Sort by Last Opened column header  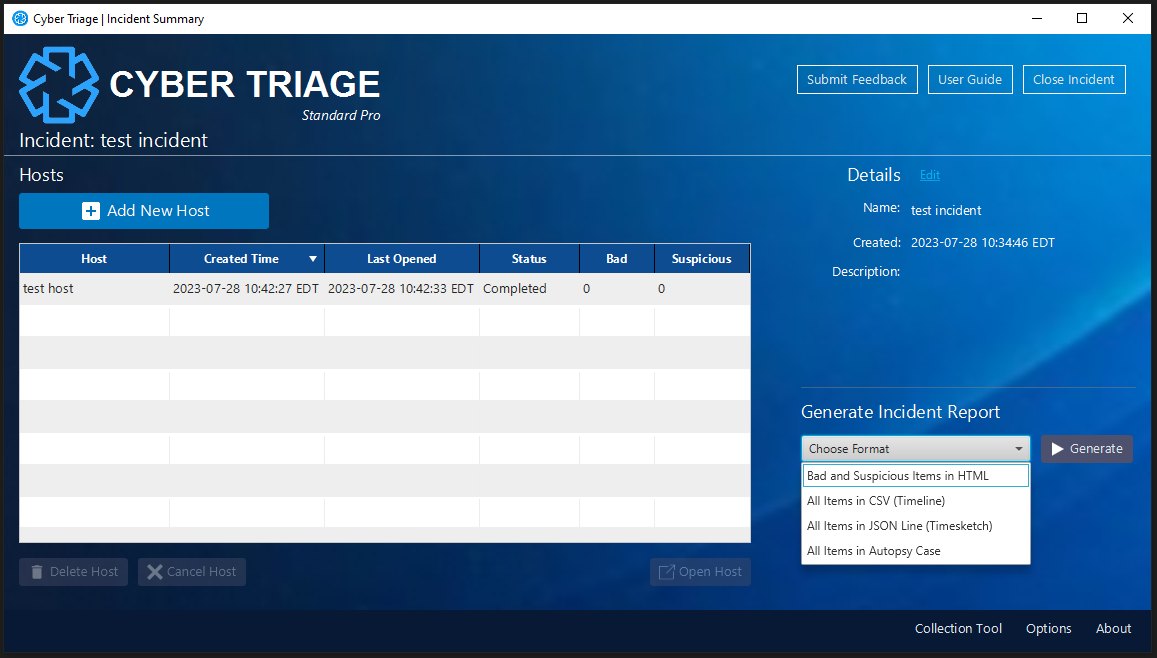coord(402,259)
